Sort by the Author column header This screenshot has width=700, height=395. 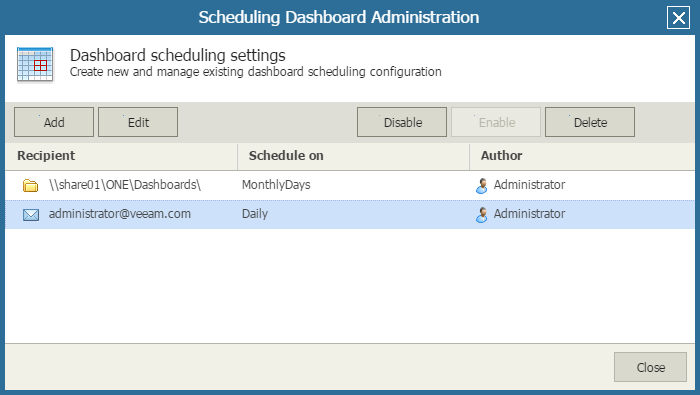tap(582, 156)
